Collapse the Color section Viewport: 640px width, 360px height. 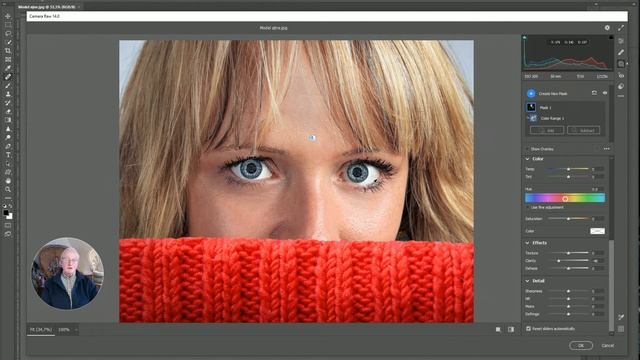[x=527, y=159]
